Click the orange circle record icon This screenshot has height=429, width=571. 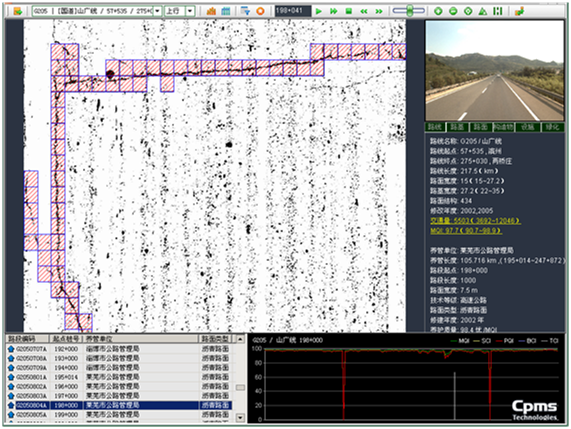click(x=260, y=11)
